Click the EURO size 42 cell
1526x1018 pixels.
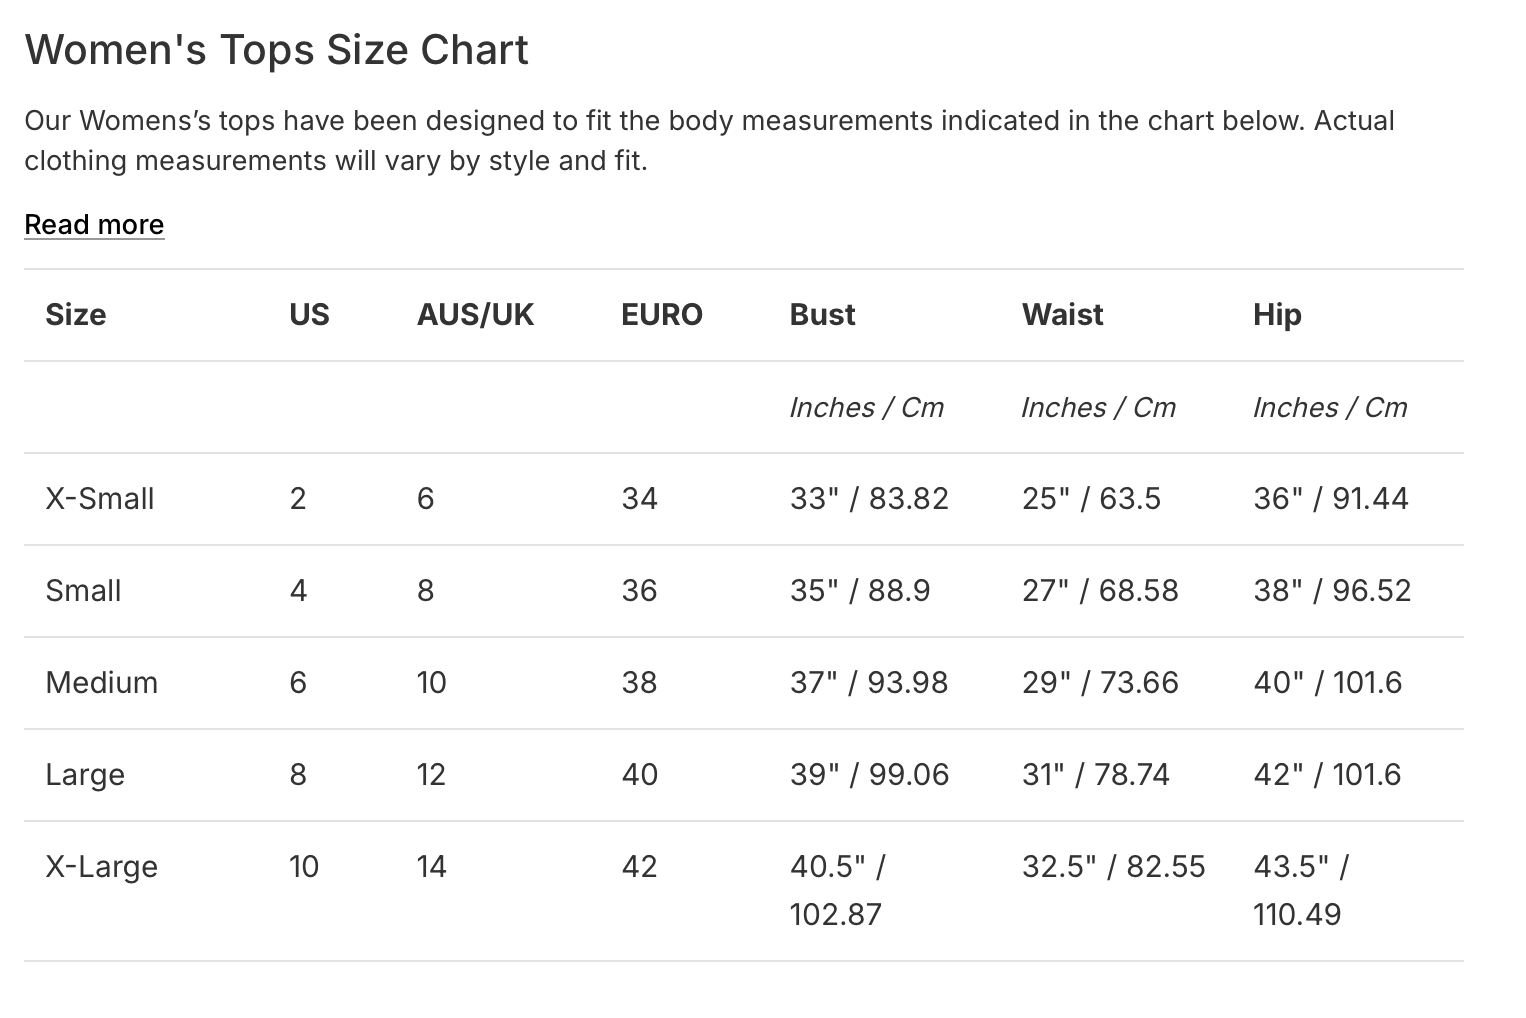tap(640, 867)
